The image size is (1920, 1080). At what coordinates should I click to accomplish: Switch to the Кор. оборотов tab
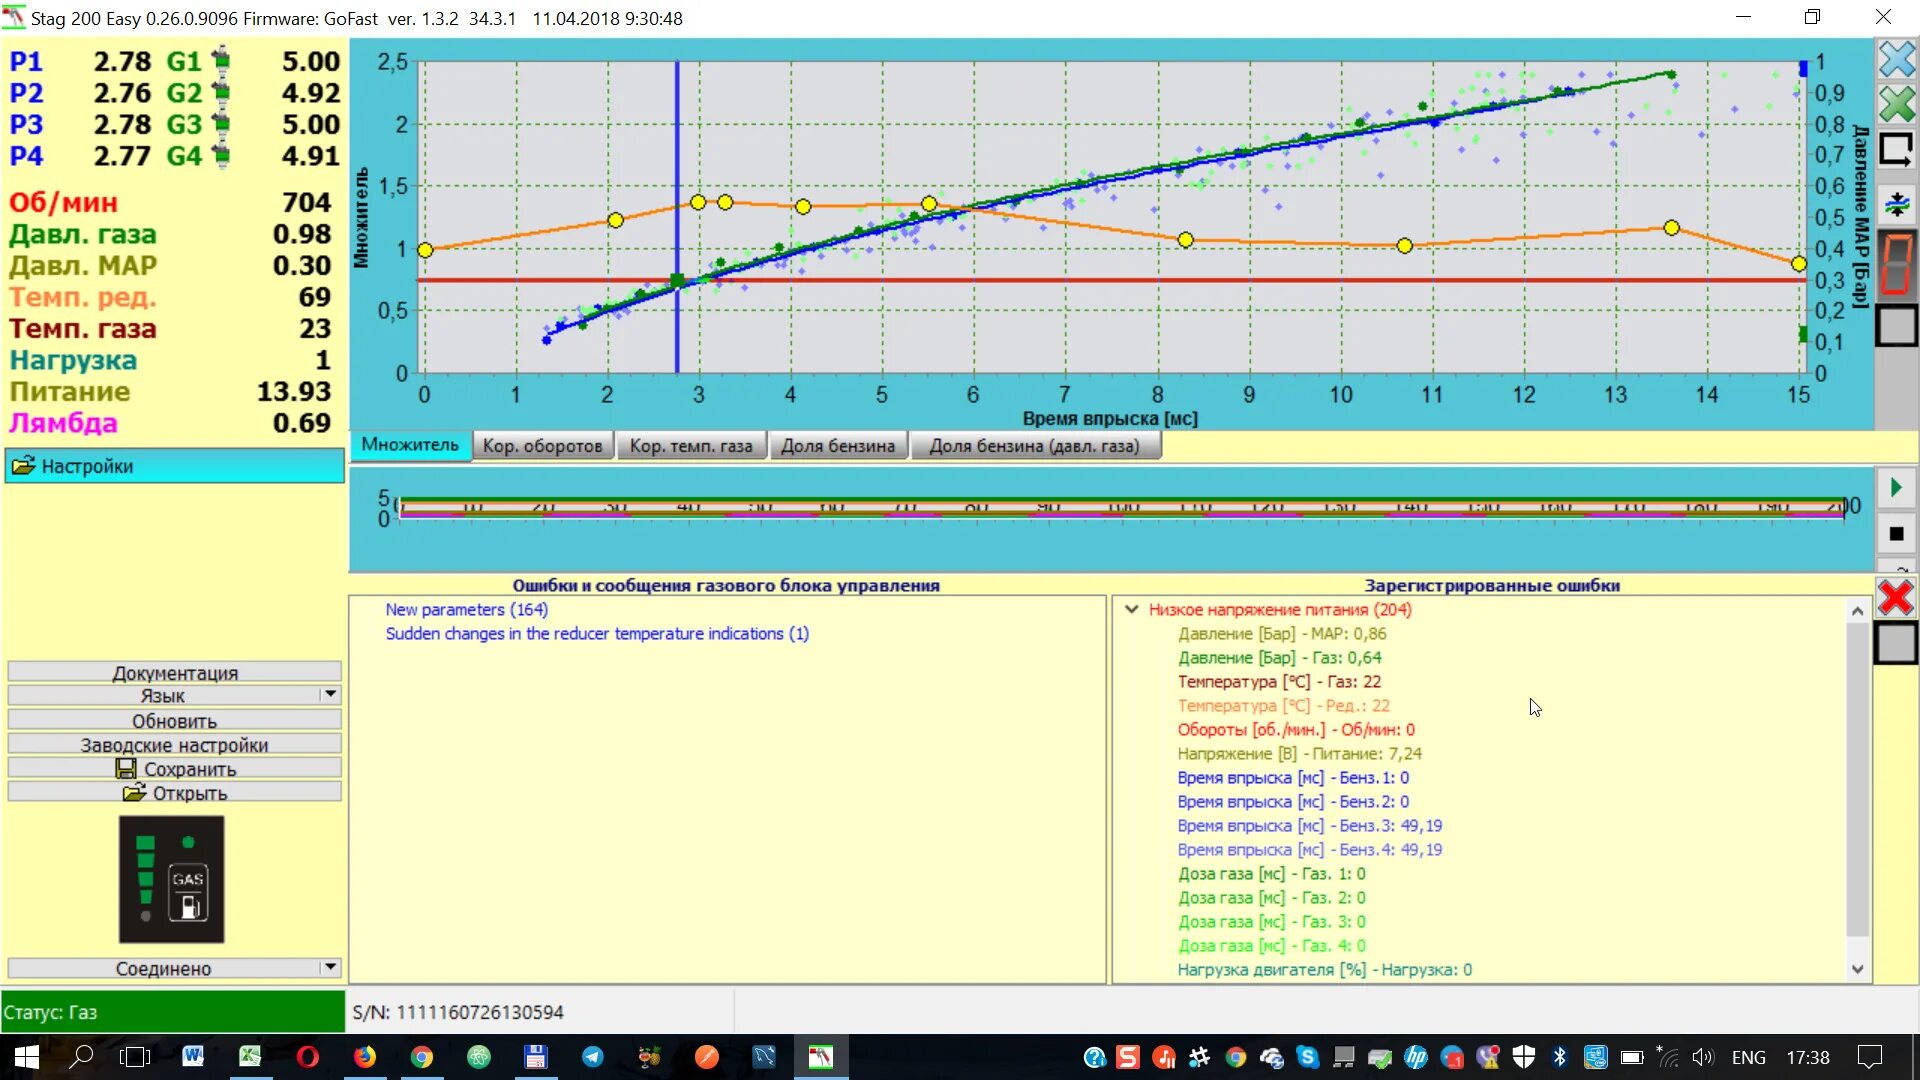(542, 446)
